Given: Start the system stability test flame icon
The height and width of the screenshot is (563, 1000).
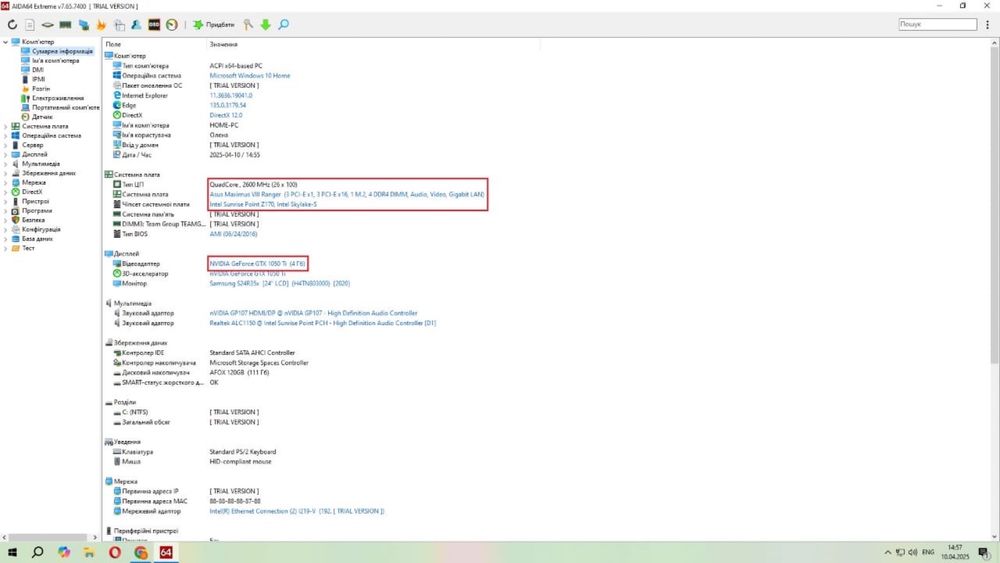Looking at the screenshot, I should pos(101,24).
